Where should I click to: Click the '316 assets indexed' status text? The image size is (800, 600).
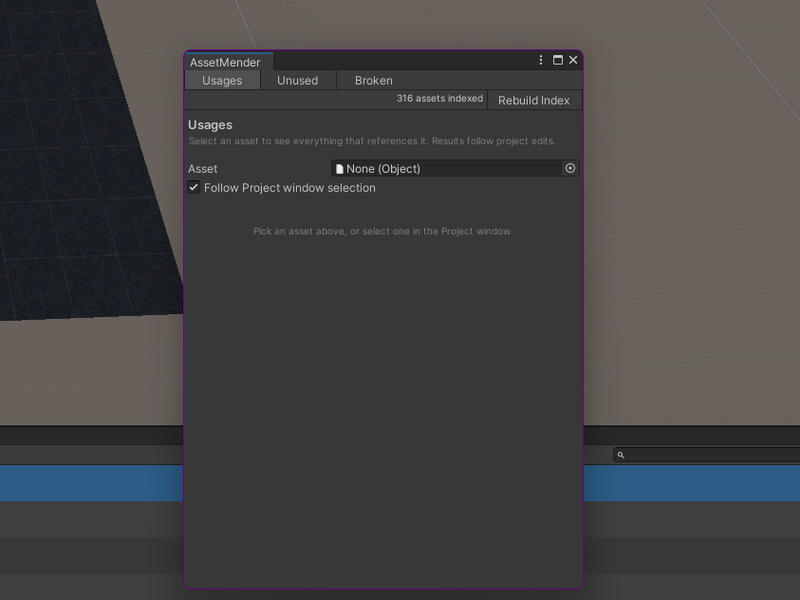tap(440, 98)
